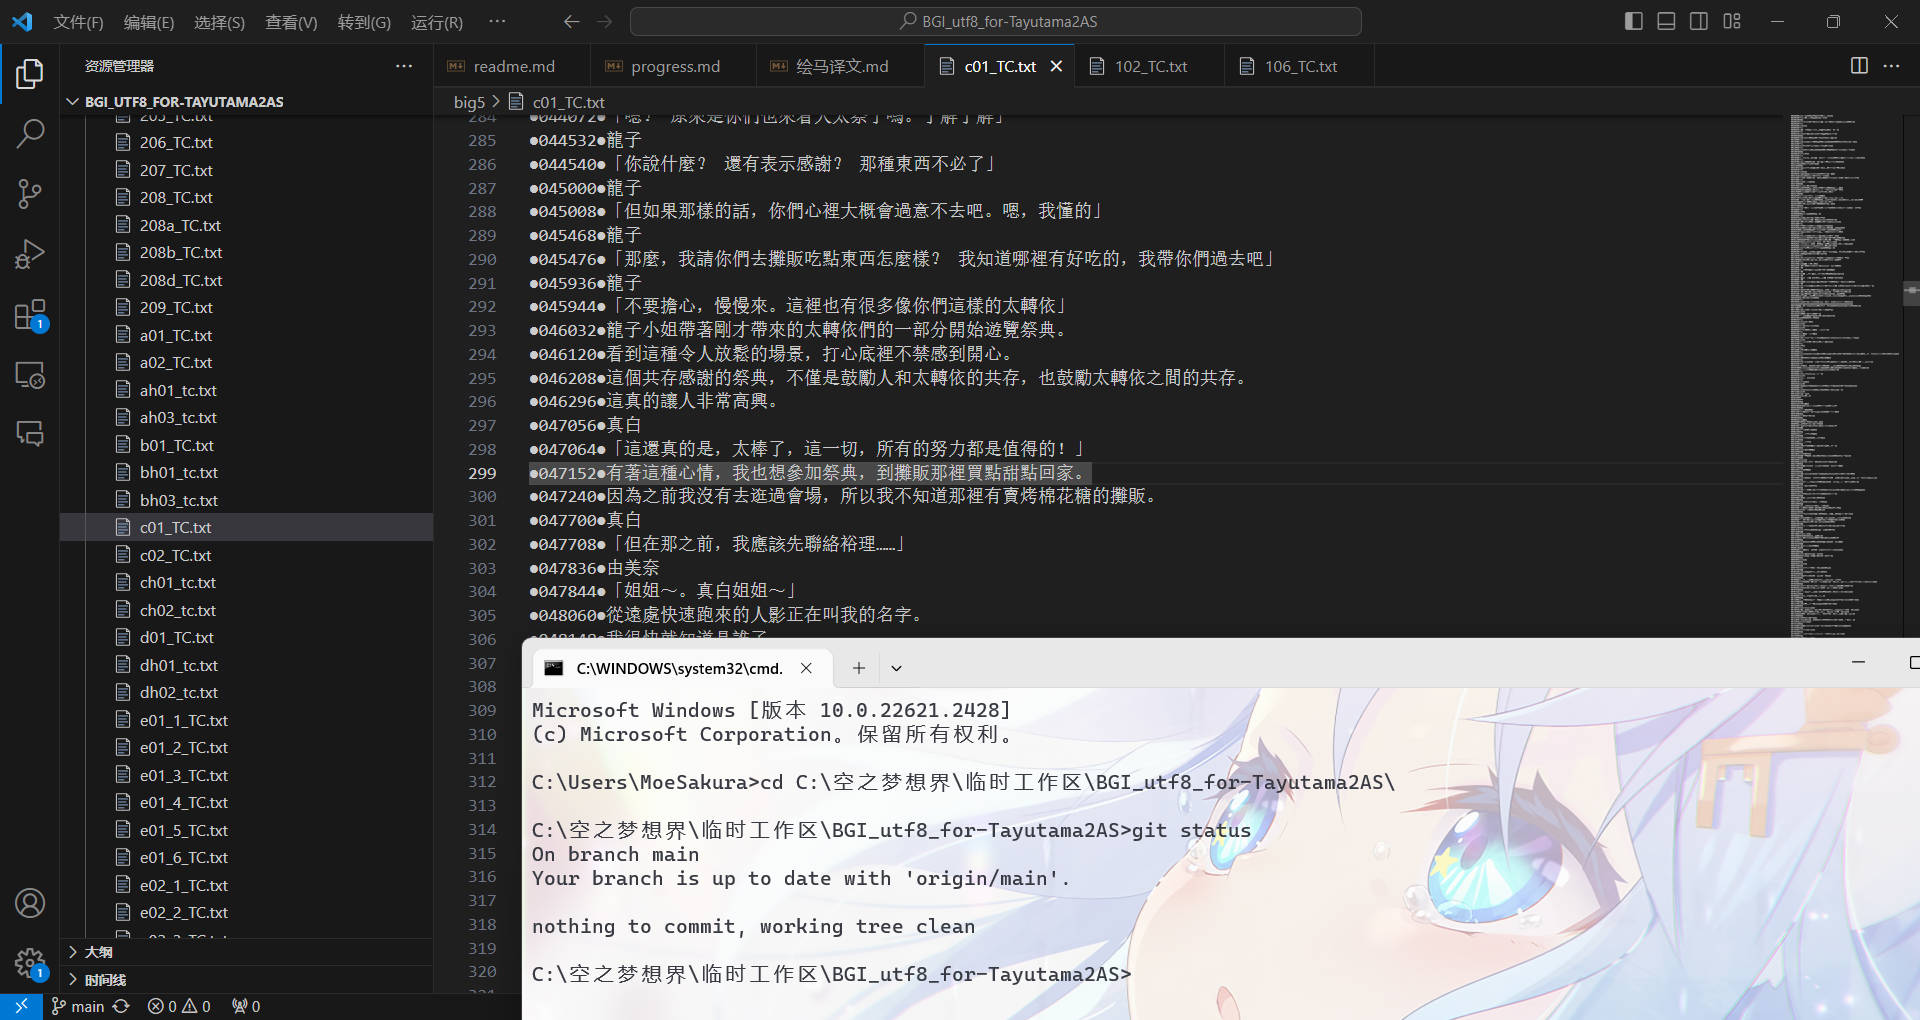The height and width of the screenshot is (1020, 1920).
Task: Open the errors and warnings count
Action: click(179, 1006)
